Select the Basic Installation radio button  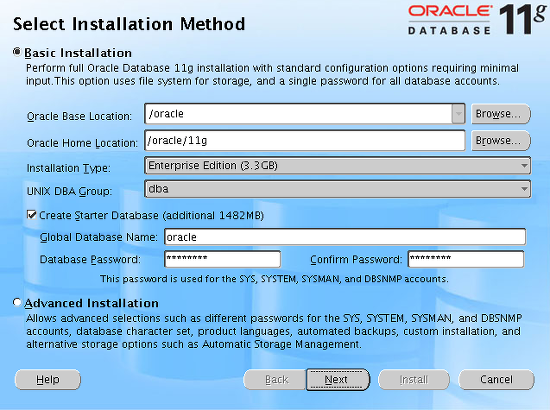[x=17, y=52]
